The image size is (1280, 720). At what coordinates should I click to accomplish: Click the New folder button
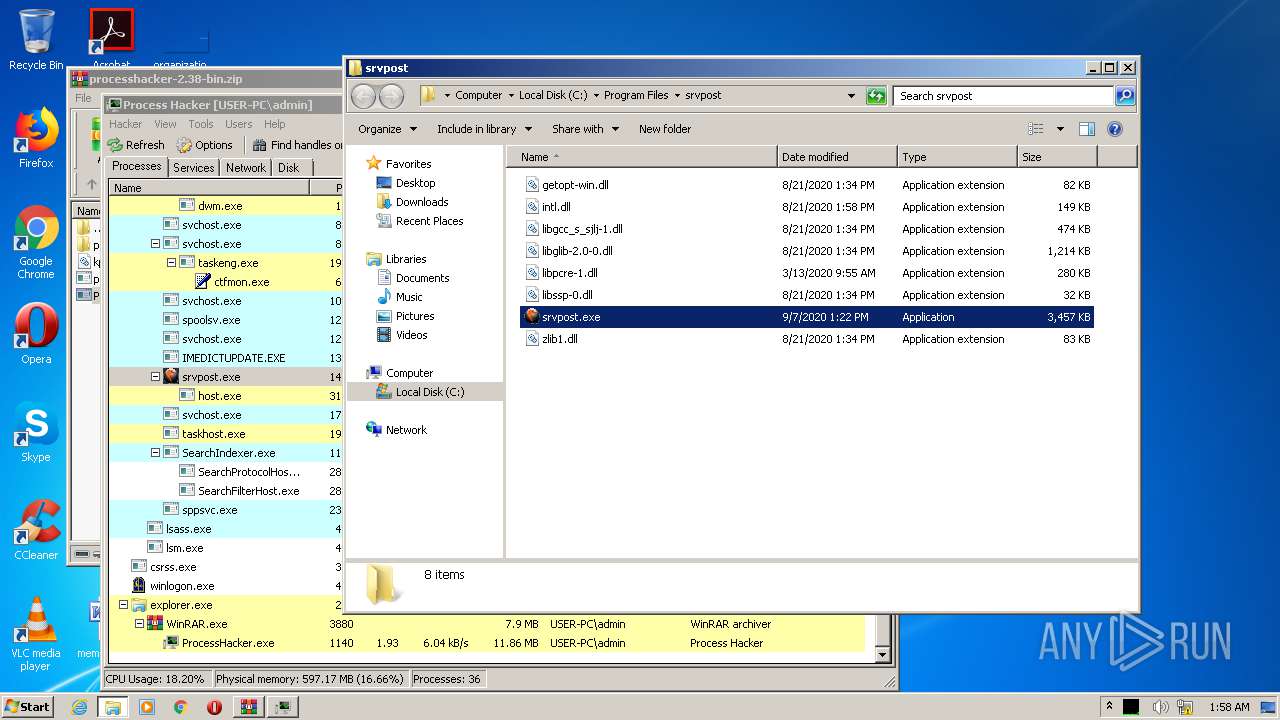[665, 129]
